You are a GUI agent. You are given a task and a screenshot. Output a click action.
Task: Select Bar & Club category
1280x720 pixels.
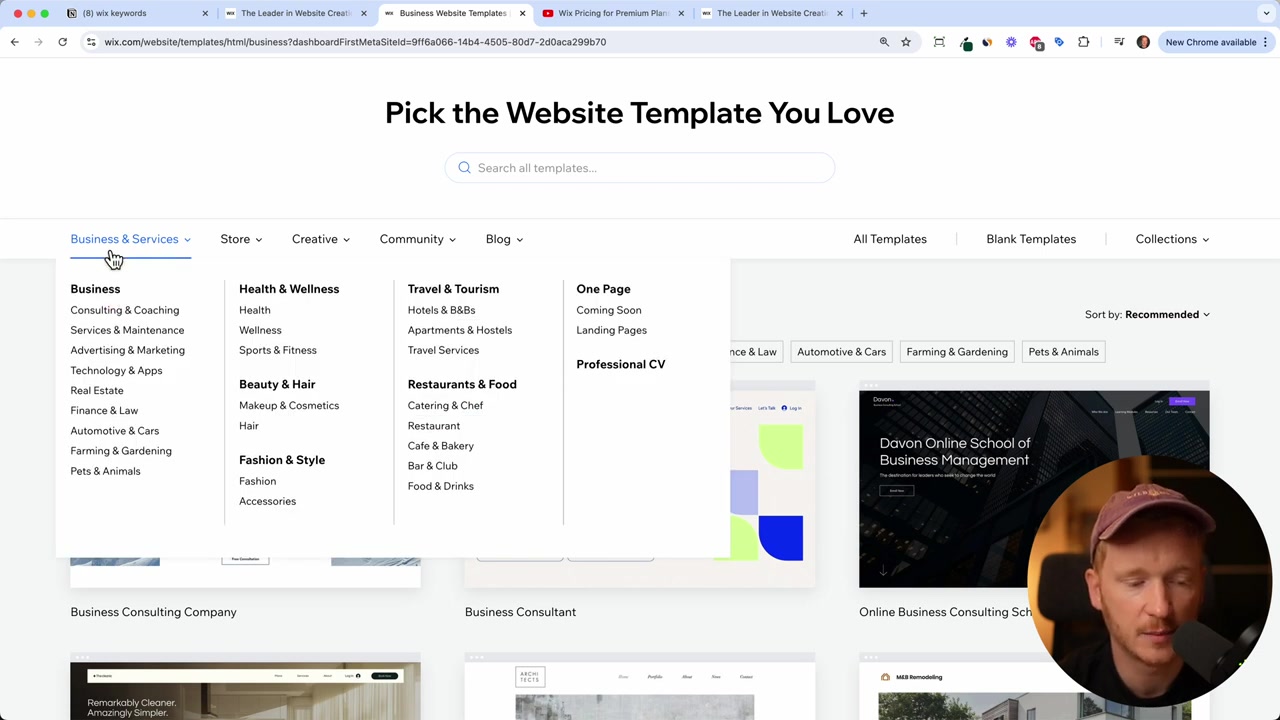point(432,466)
